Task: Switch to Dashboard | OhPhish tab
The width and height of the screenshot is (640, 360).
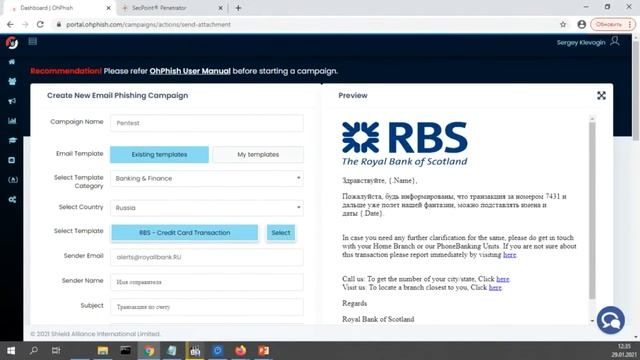Action: tap(60, 8)
